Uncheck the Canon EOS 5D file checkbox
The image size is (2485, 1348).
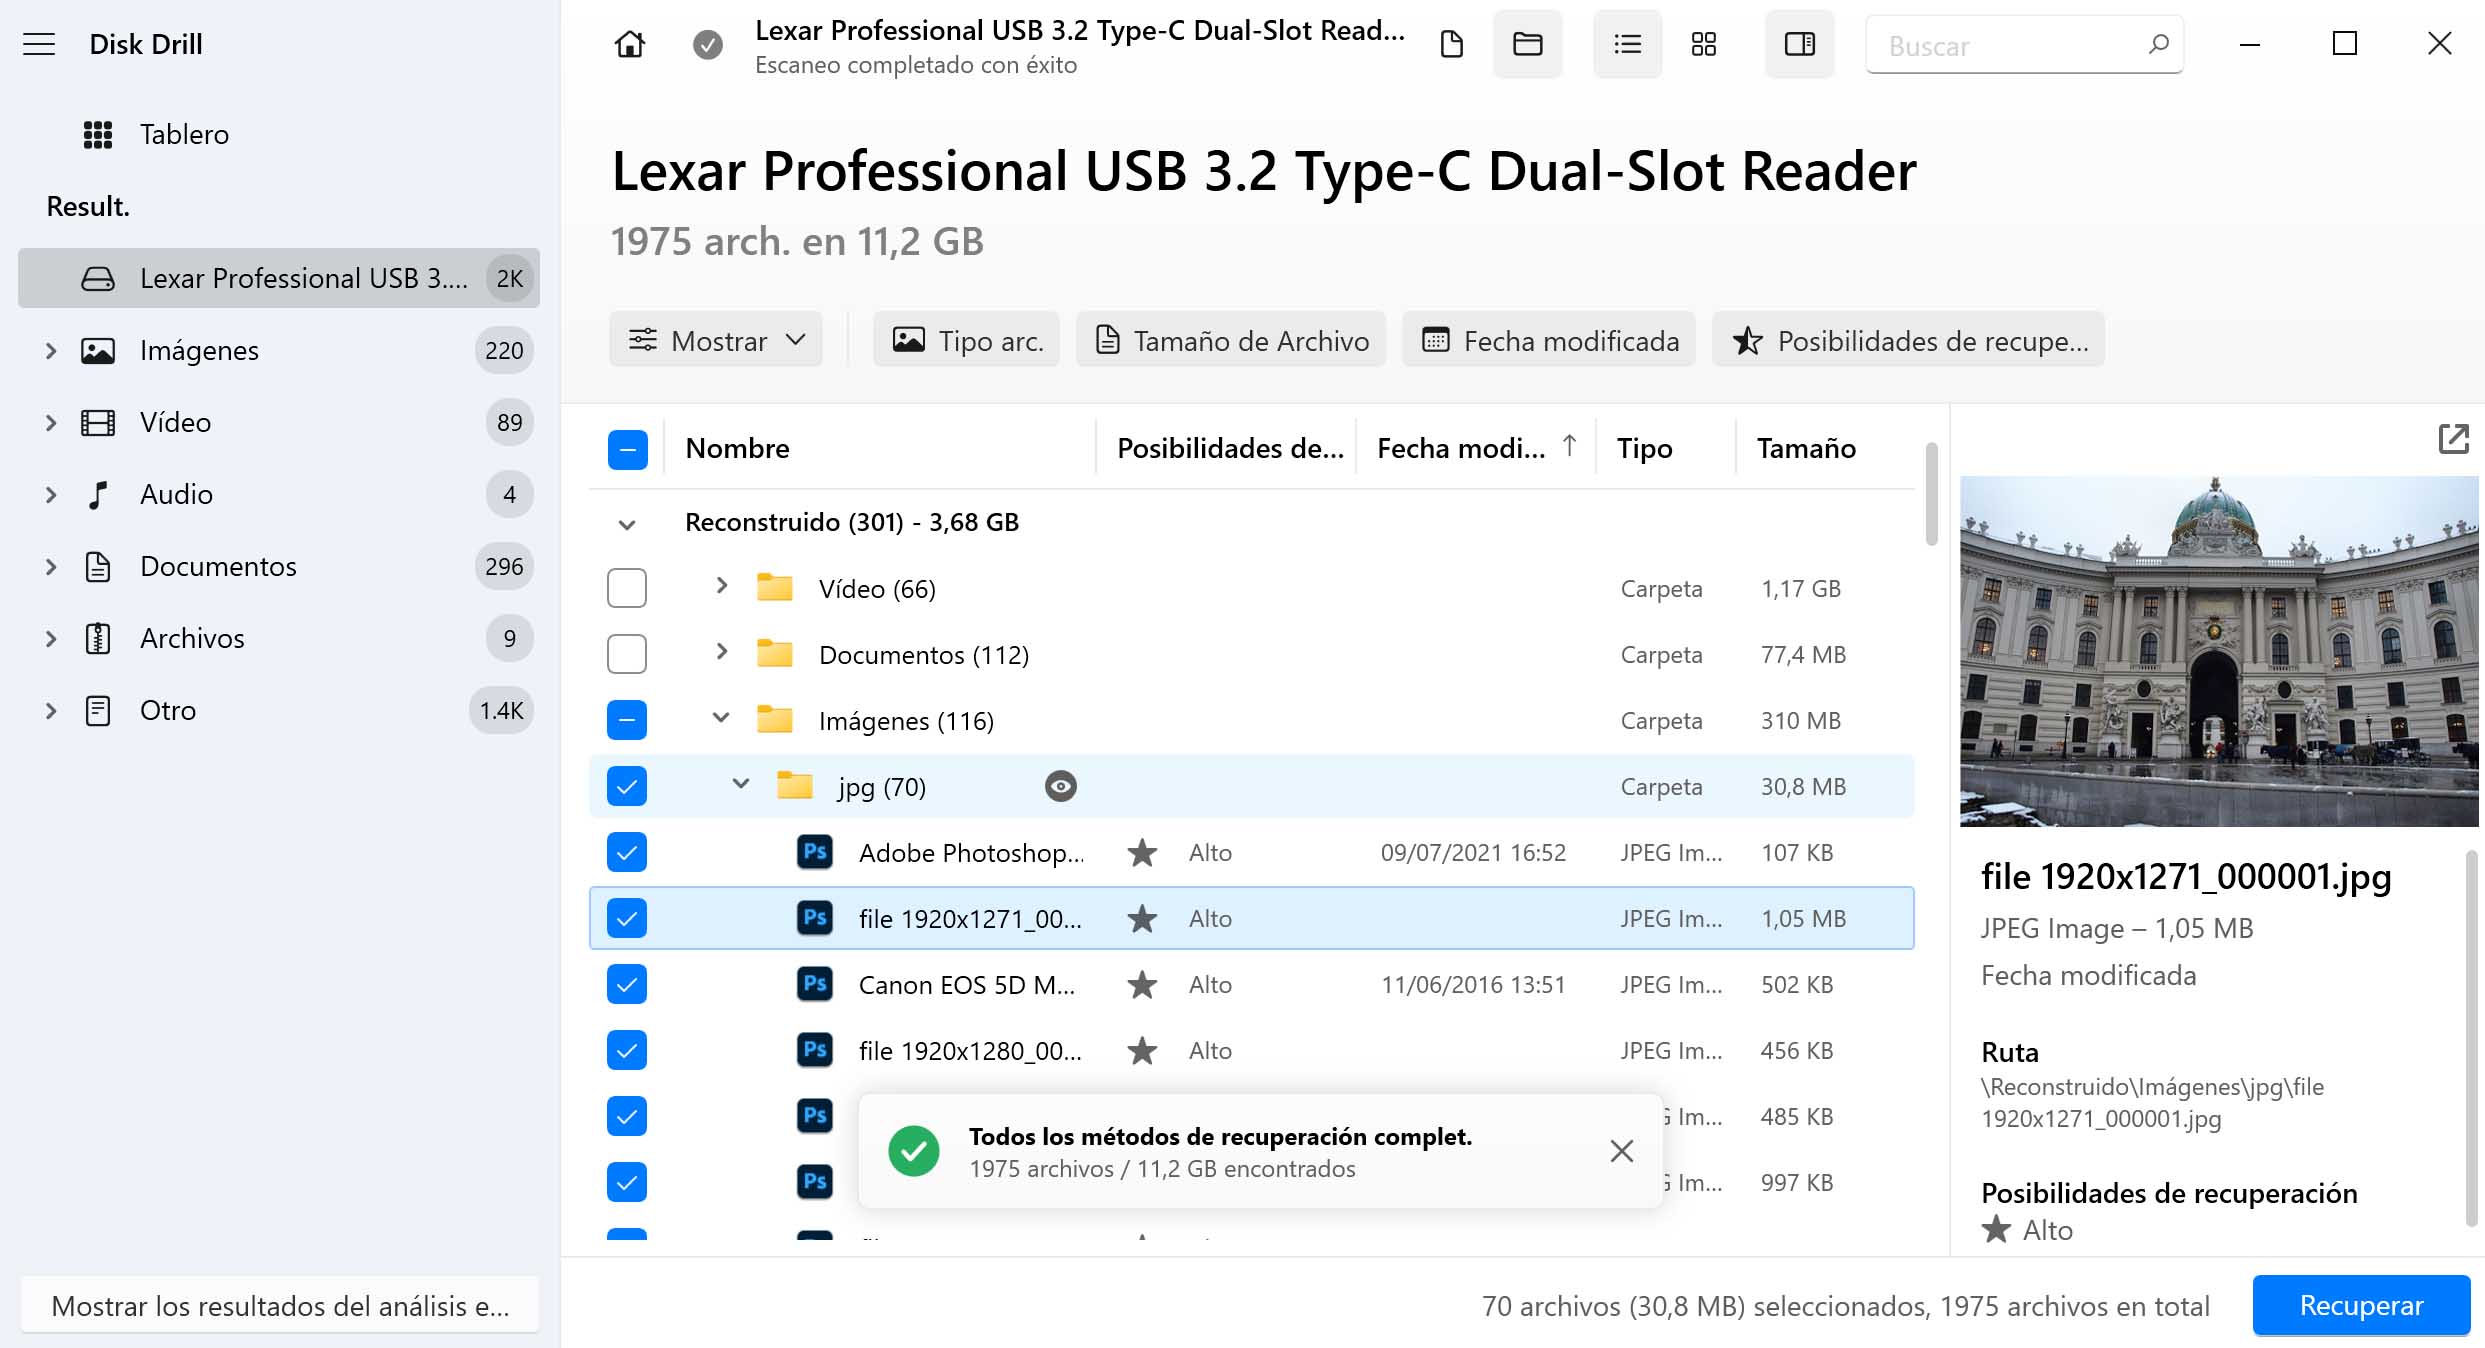tap(627, 984)
